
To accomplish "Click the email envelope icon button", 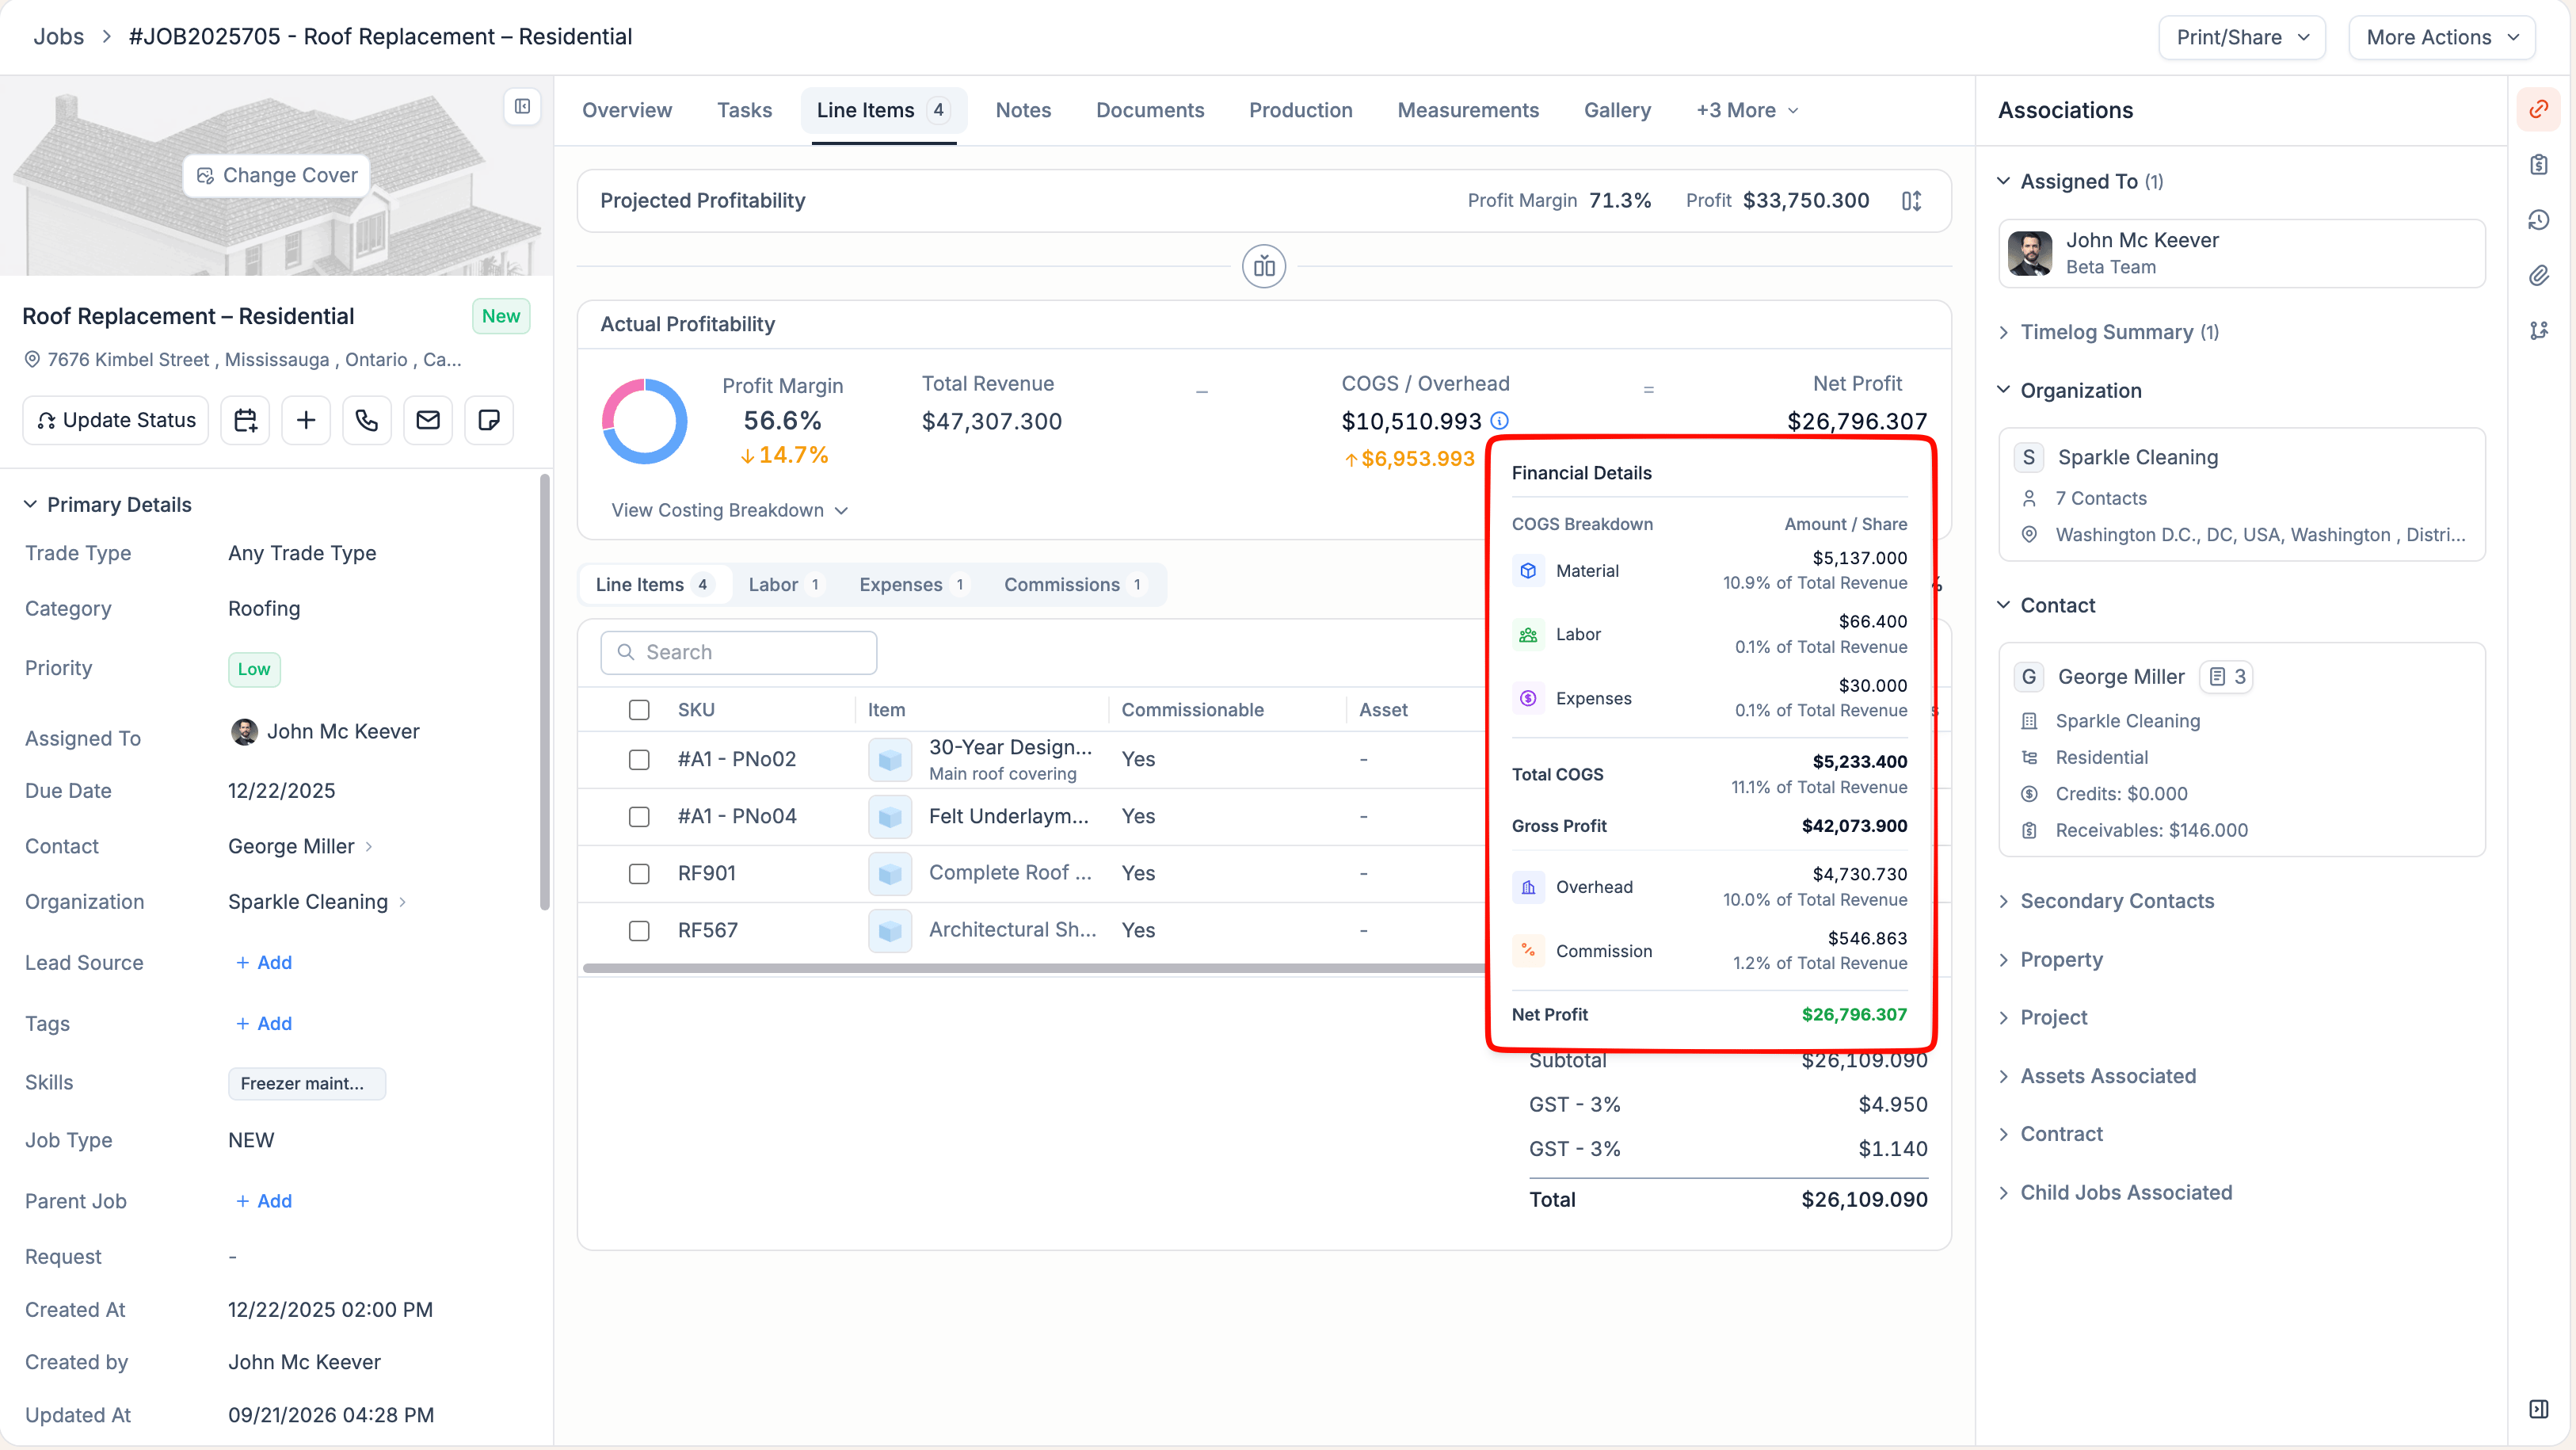I will (428, 420).
